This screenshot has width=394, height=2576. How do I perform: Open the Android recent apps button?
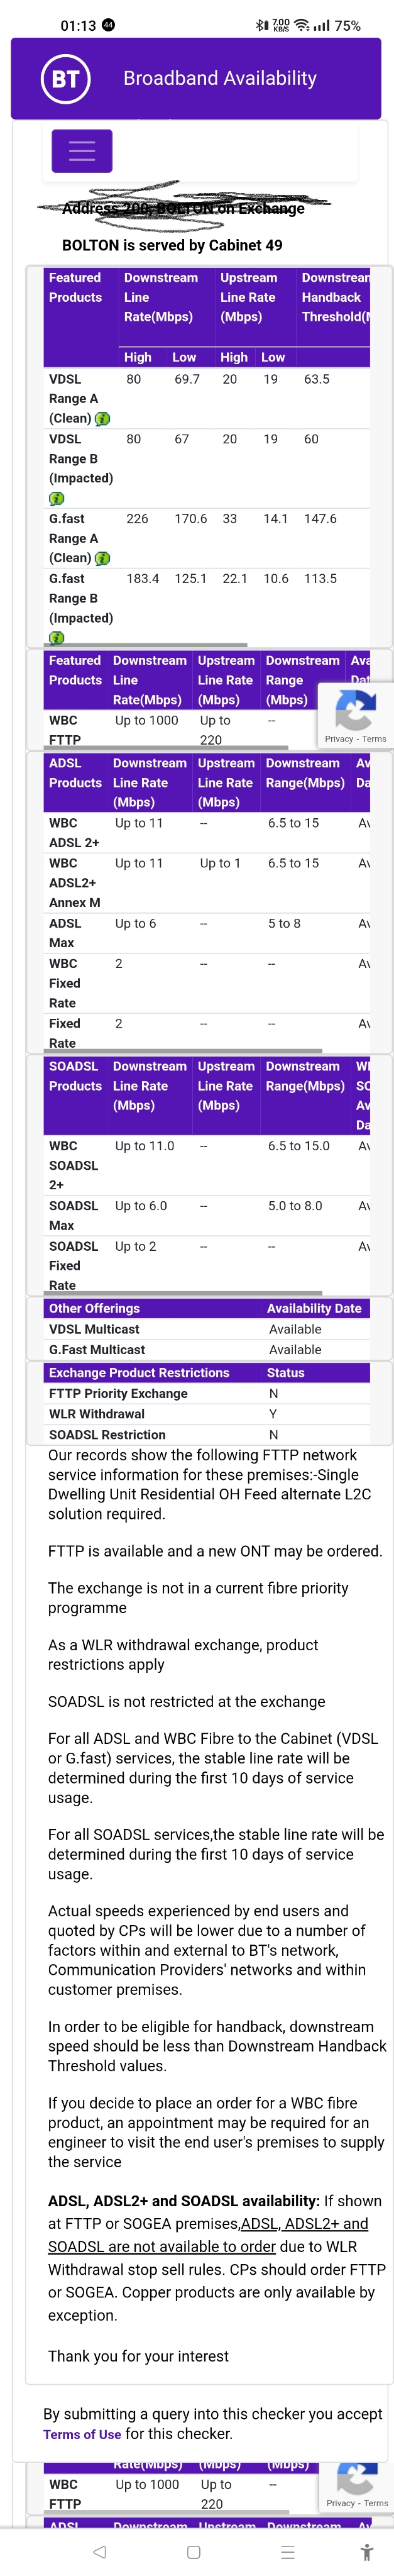click(x=287, y=2552)
